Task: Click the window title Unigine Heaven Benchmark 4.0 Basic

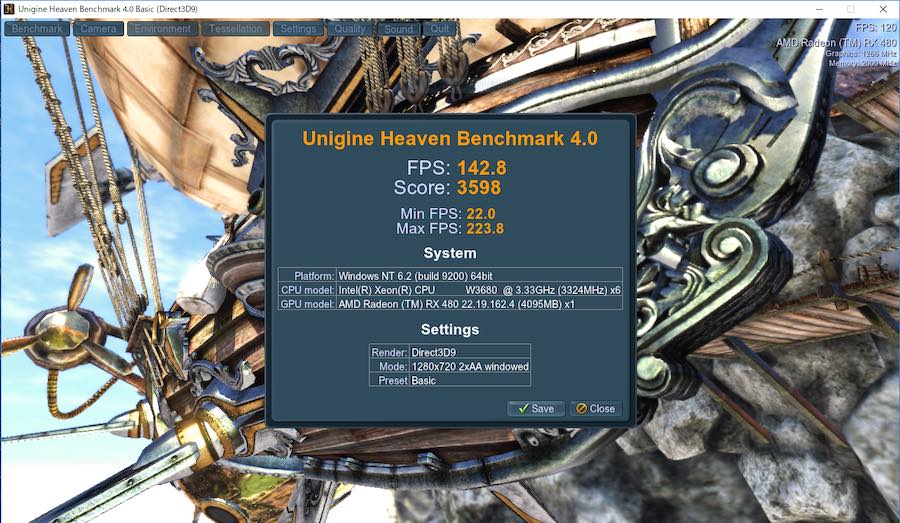Action: 108,9
